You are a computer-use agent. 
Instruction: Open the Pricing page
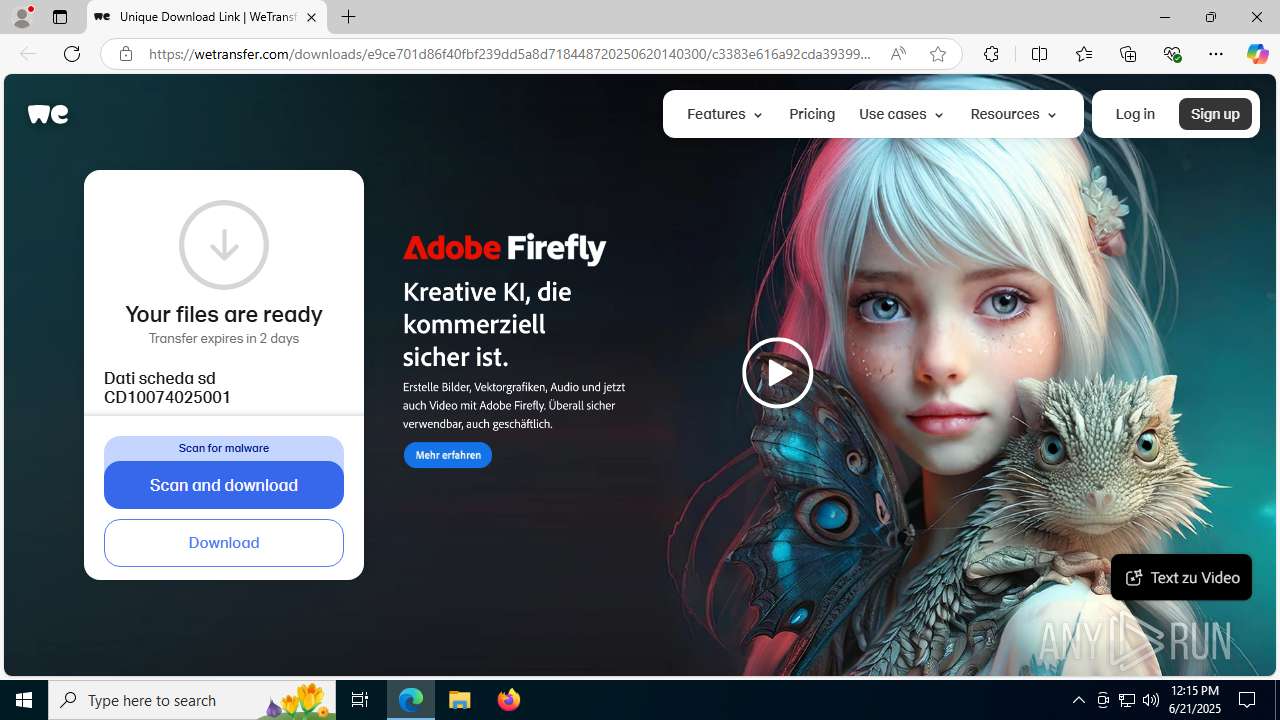812,114
